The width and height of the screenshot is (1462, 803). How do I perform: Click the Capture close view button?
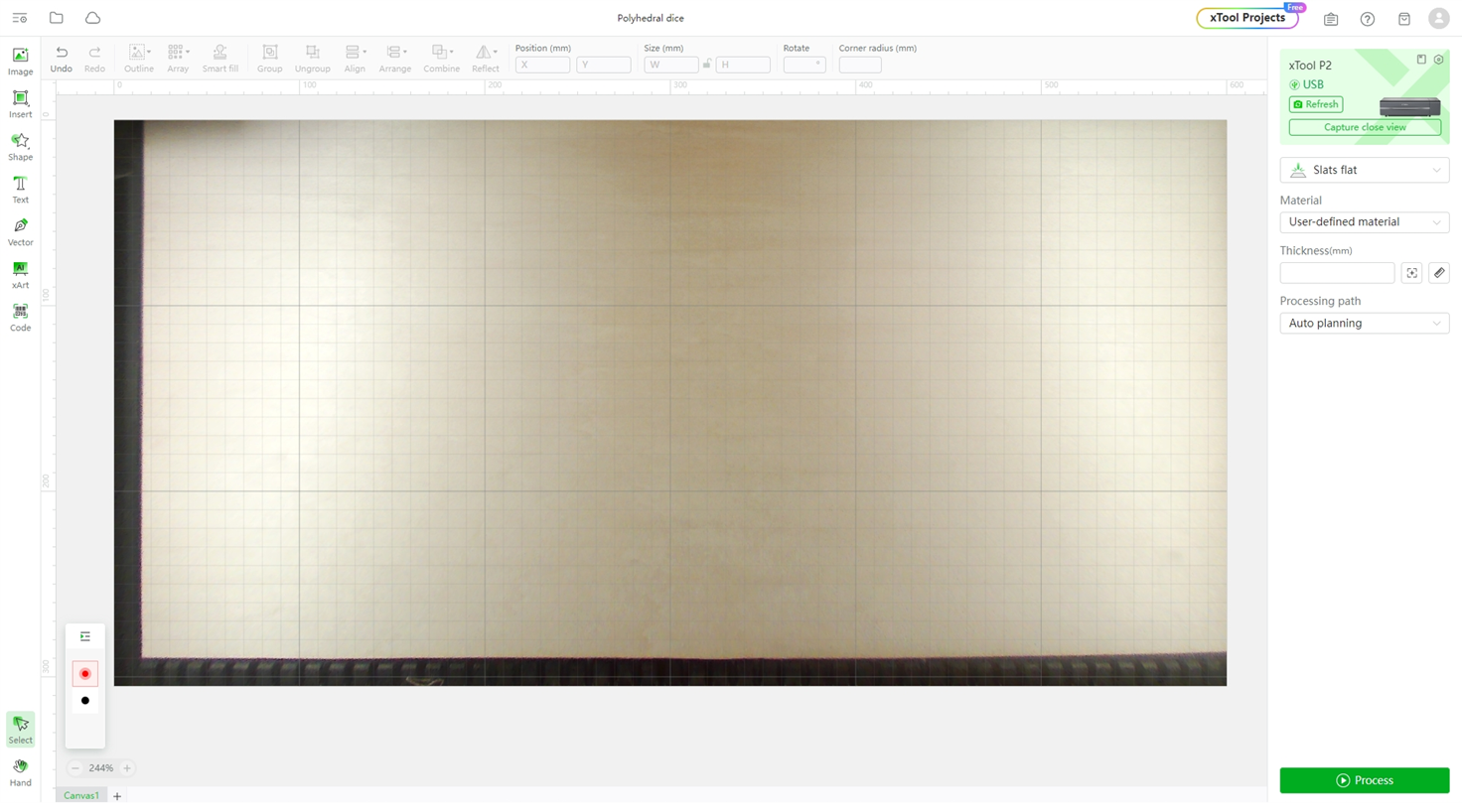click(x=1364, y=127)
